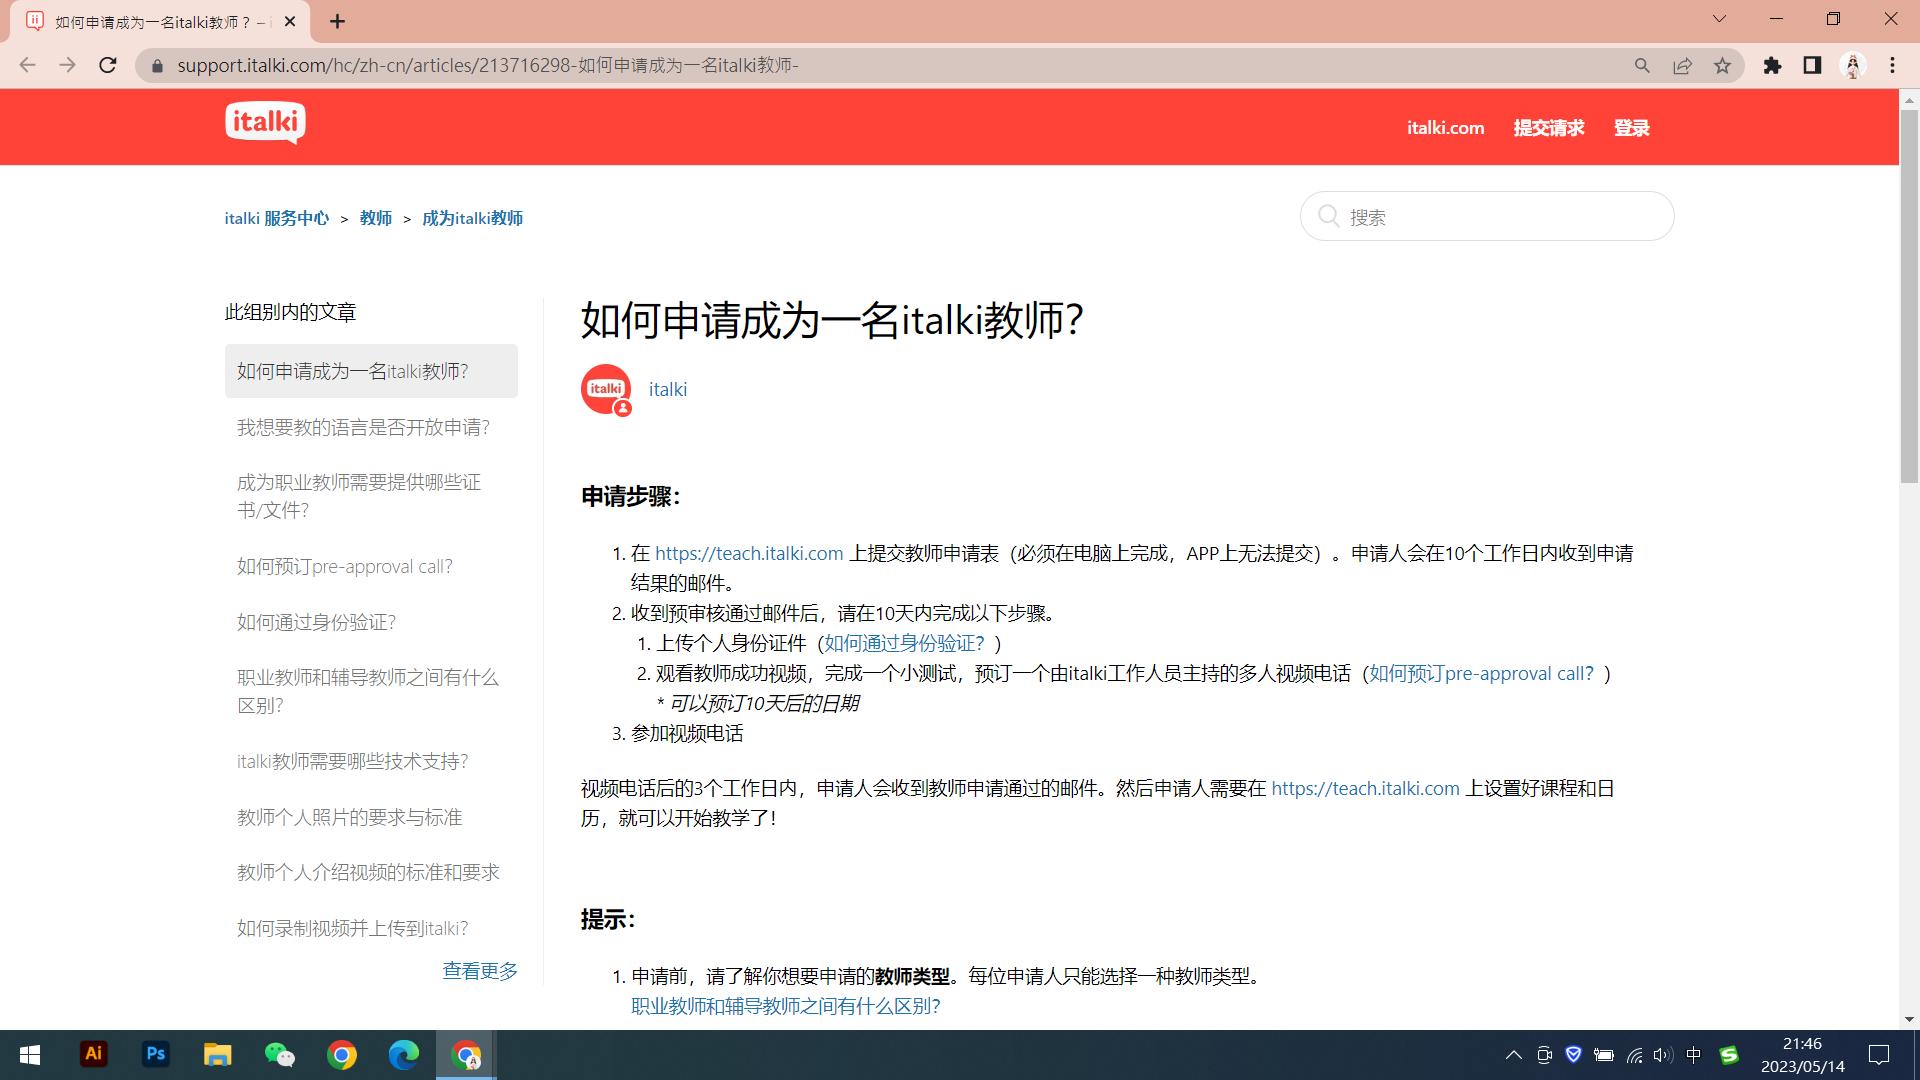The image size is (1920, 1080).
Task: Open Adobe Illustrator from the taskbar
Action: 93,1054
